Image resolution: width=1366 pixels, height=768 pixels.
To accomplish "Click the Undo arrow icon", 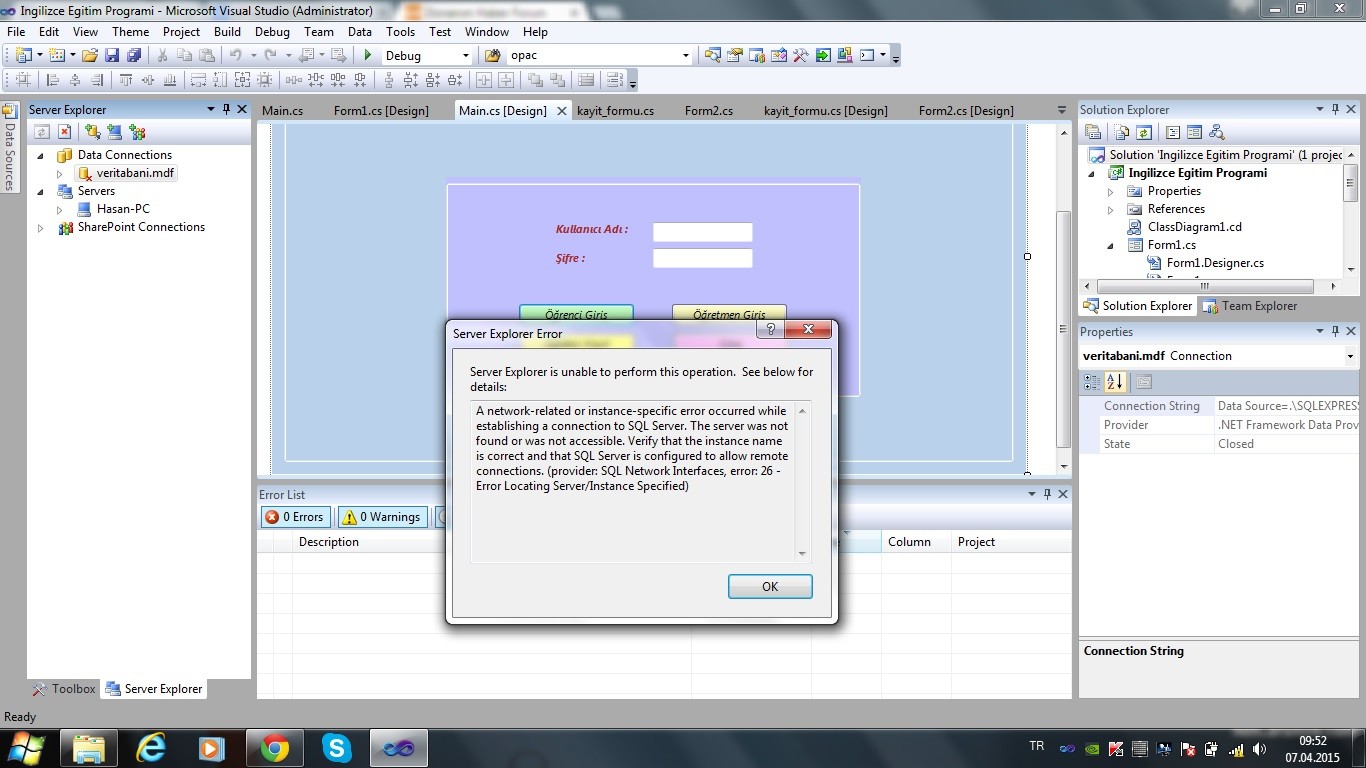I will (236, 55).
